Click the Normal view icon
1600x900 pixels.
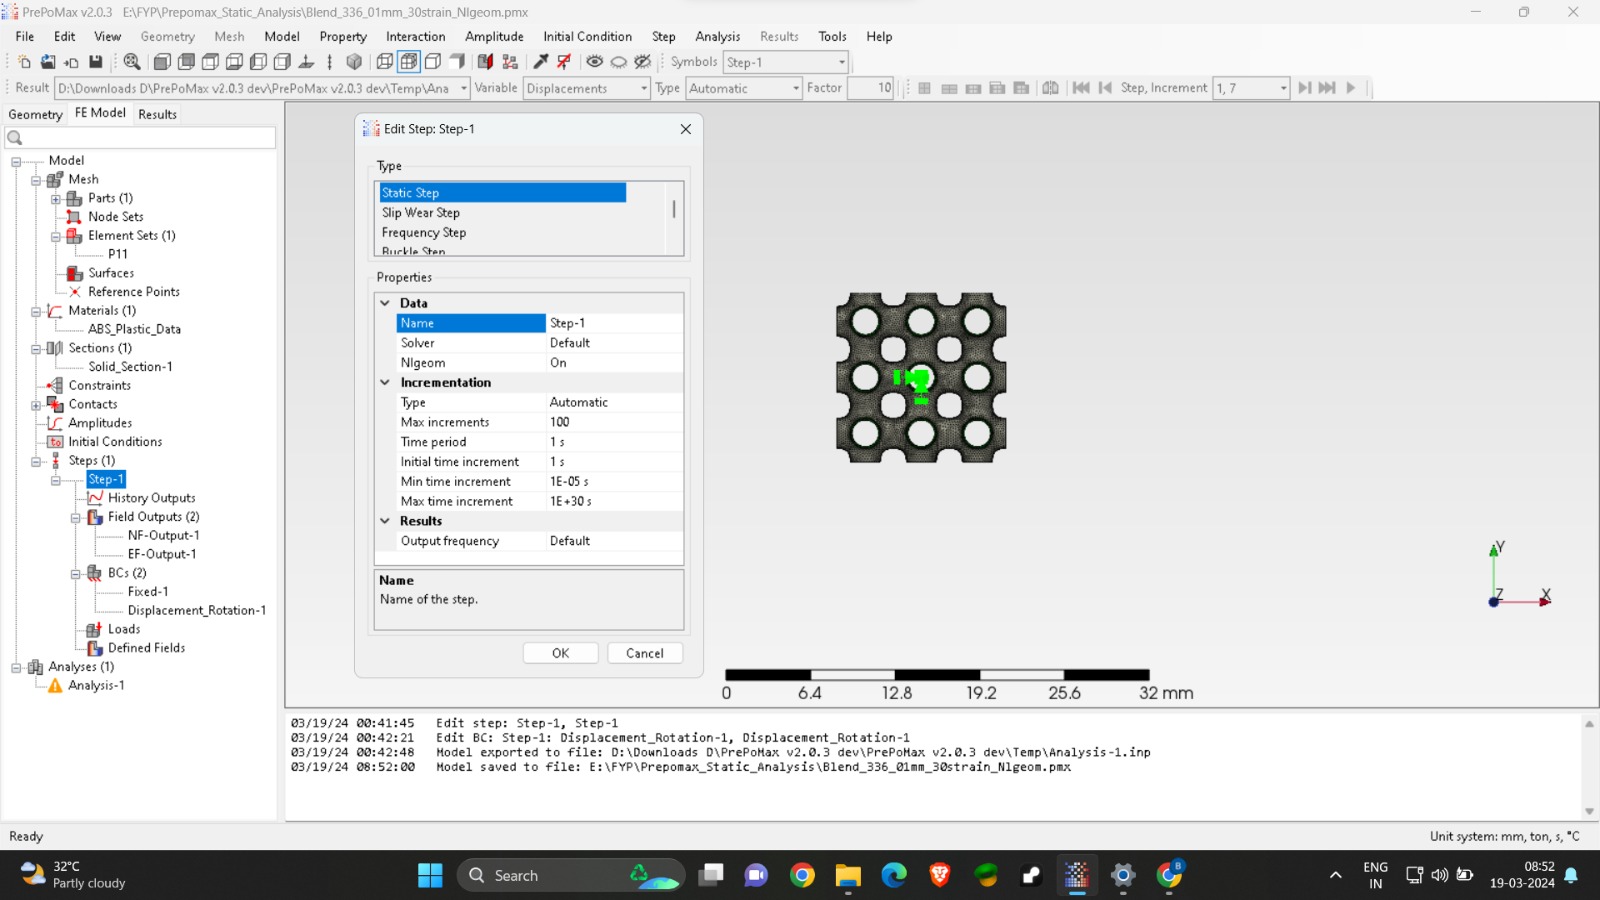pos(307,62)
